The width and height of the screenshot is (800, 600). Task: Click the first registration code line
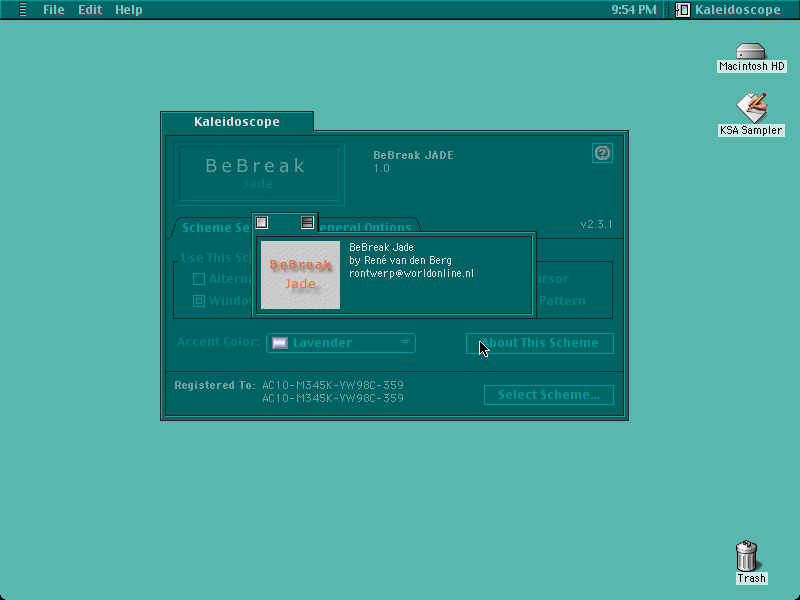333,385
